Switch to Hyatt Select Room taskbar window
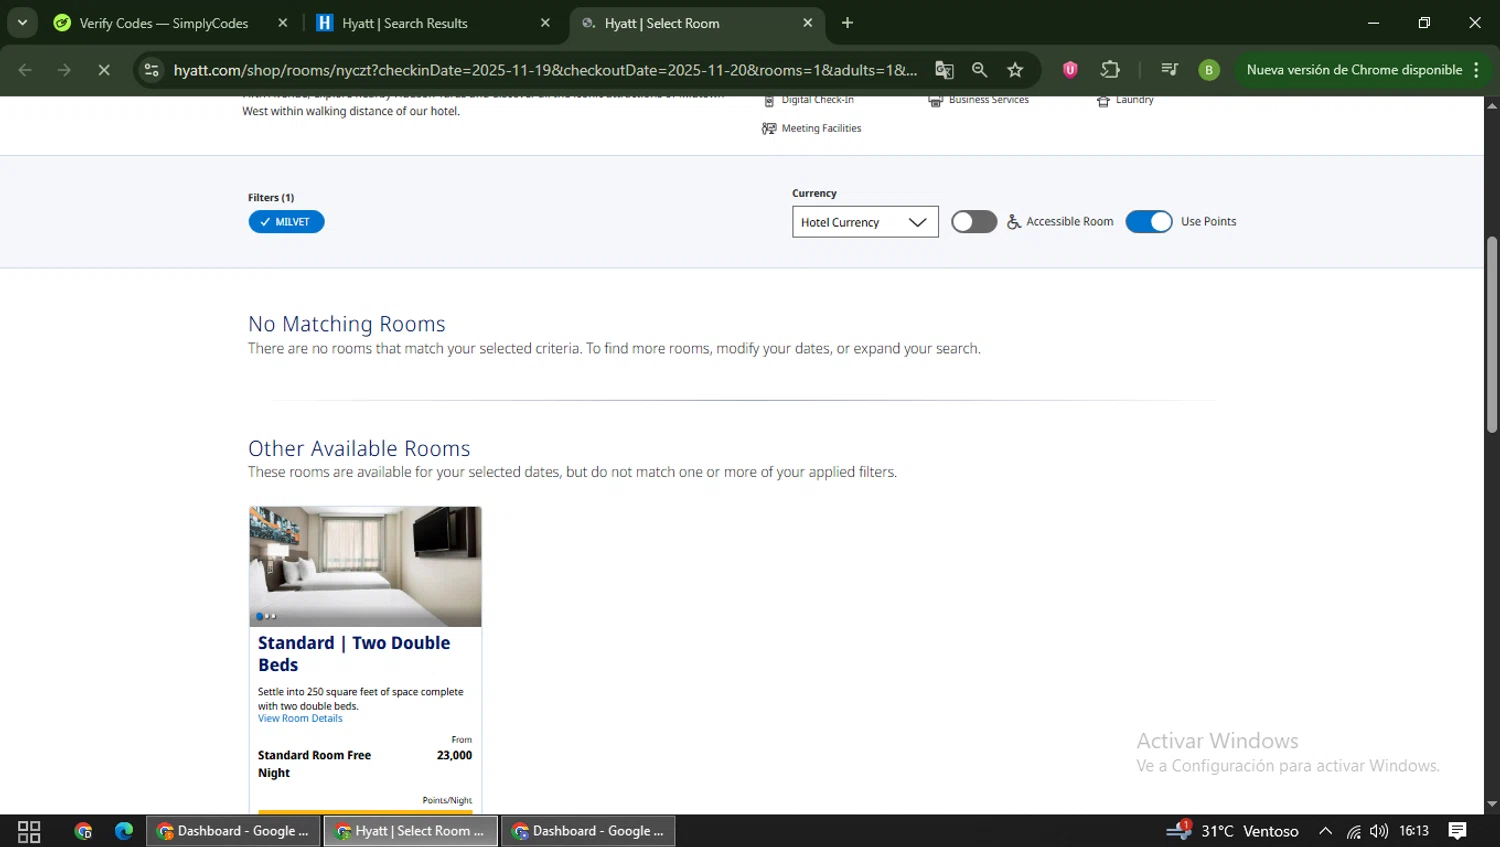Viewport: 1500px width, 847px height. point(411,831)
